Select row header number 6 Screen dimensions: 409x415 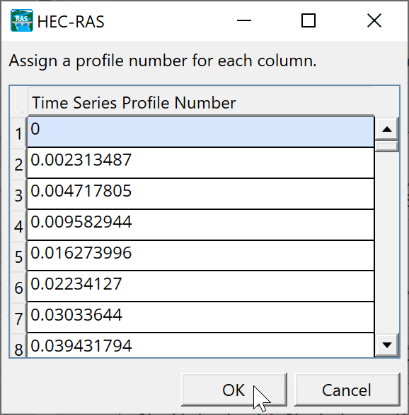click(19, 287)
